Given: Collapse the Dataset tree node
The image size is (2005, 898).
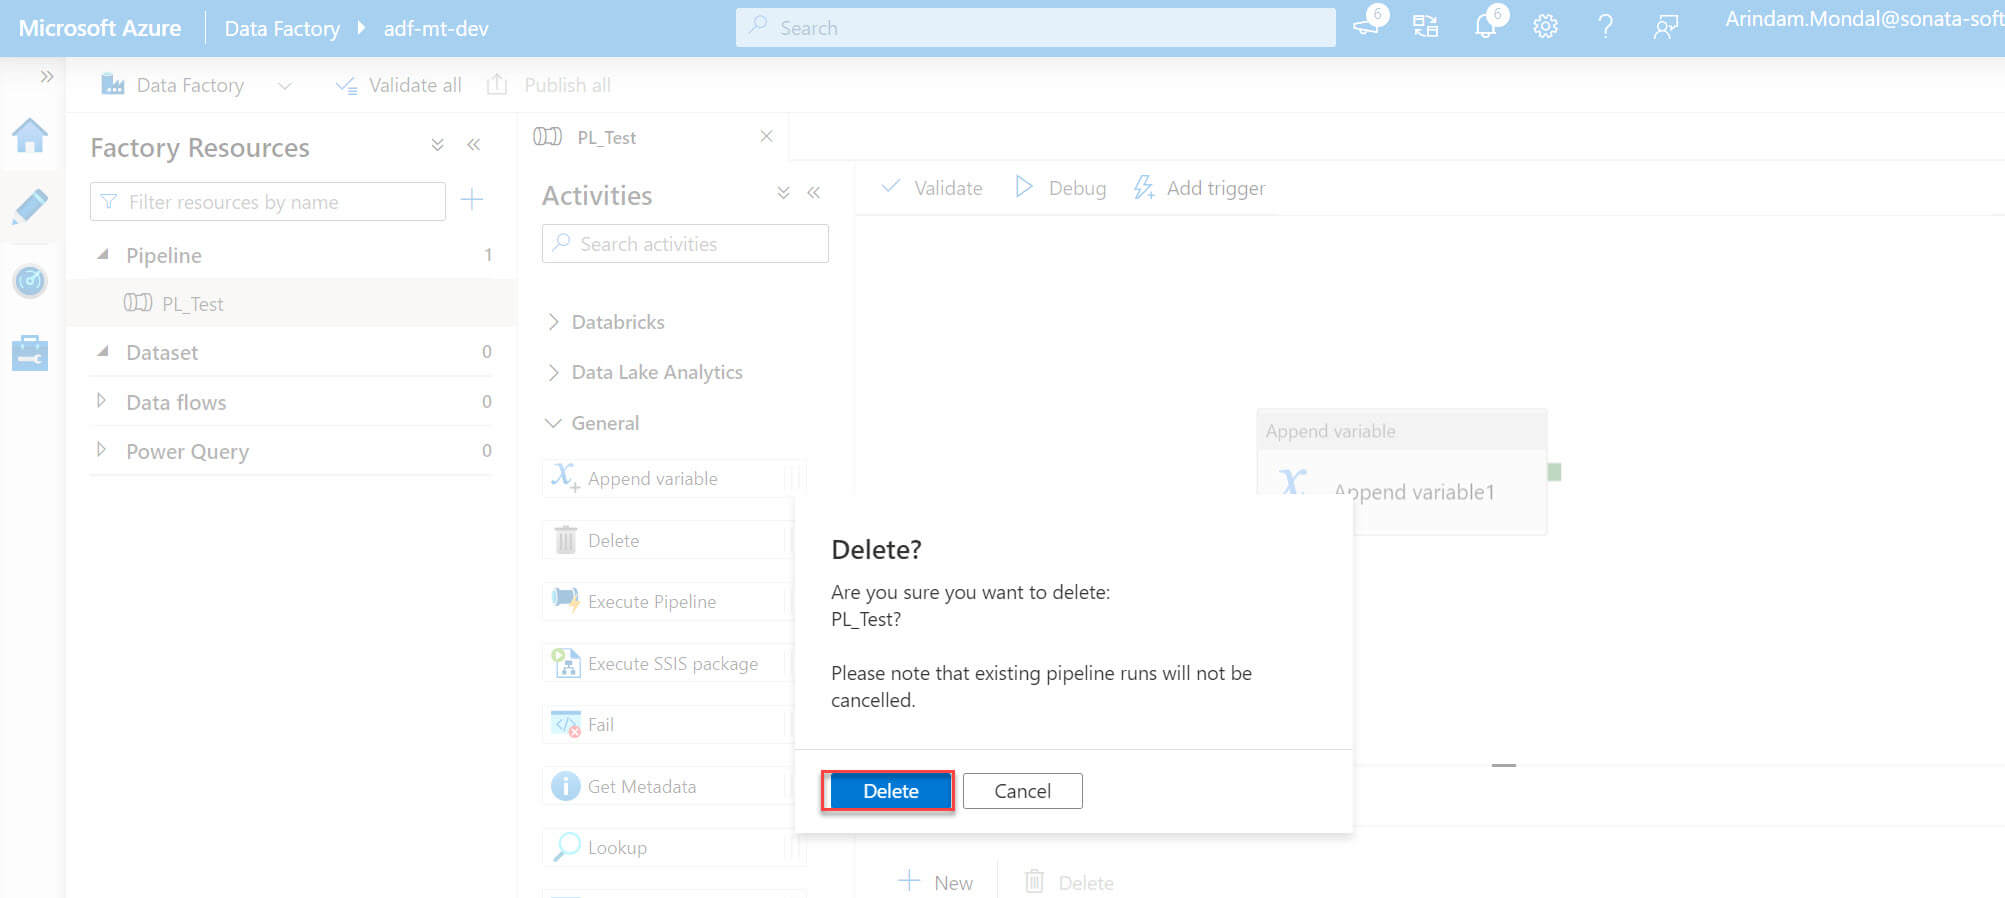Looking at the screenshot, I should (102, 352).
